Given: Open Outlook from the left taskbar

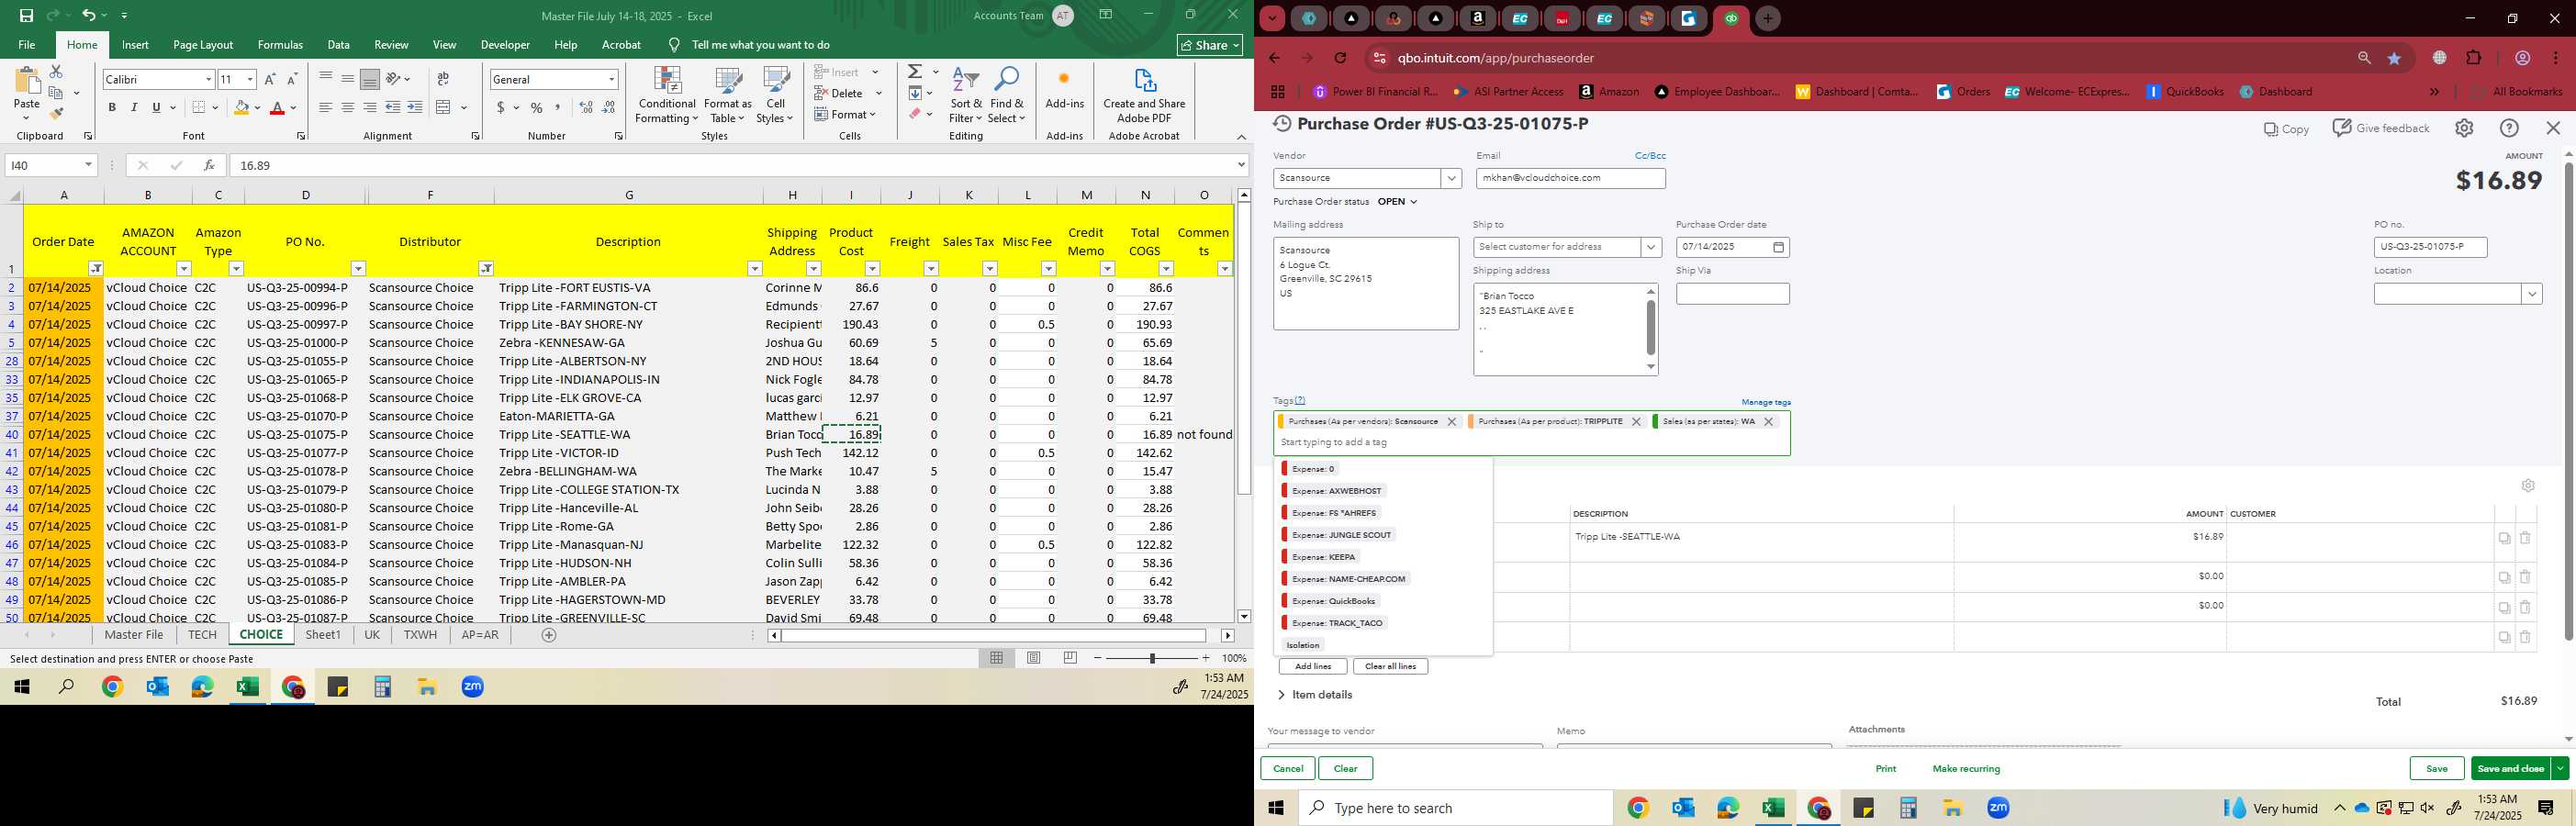Looking at the screenshot, I should (x=158, y=687).
